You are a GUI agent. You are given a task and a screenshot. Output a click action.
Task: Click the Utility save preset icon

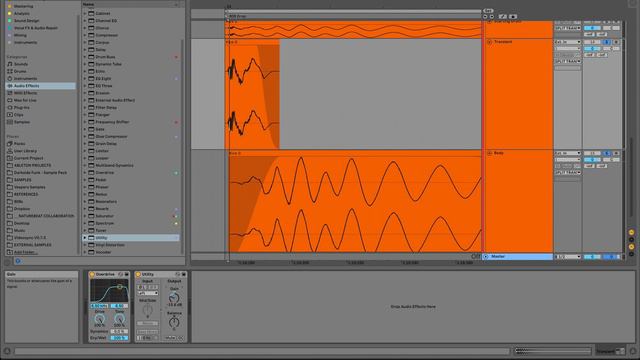coord(184,274)
